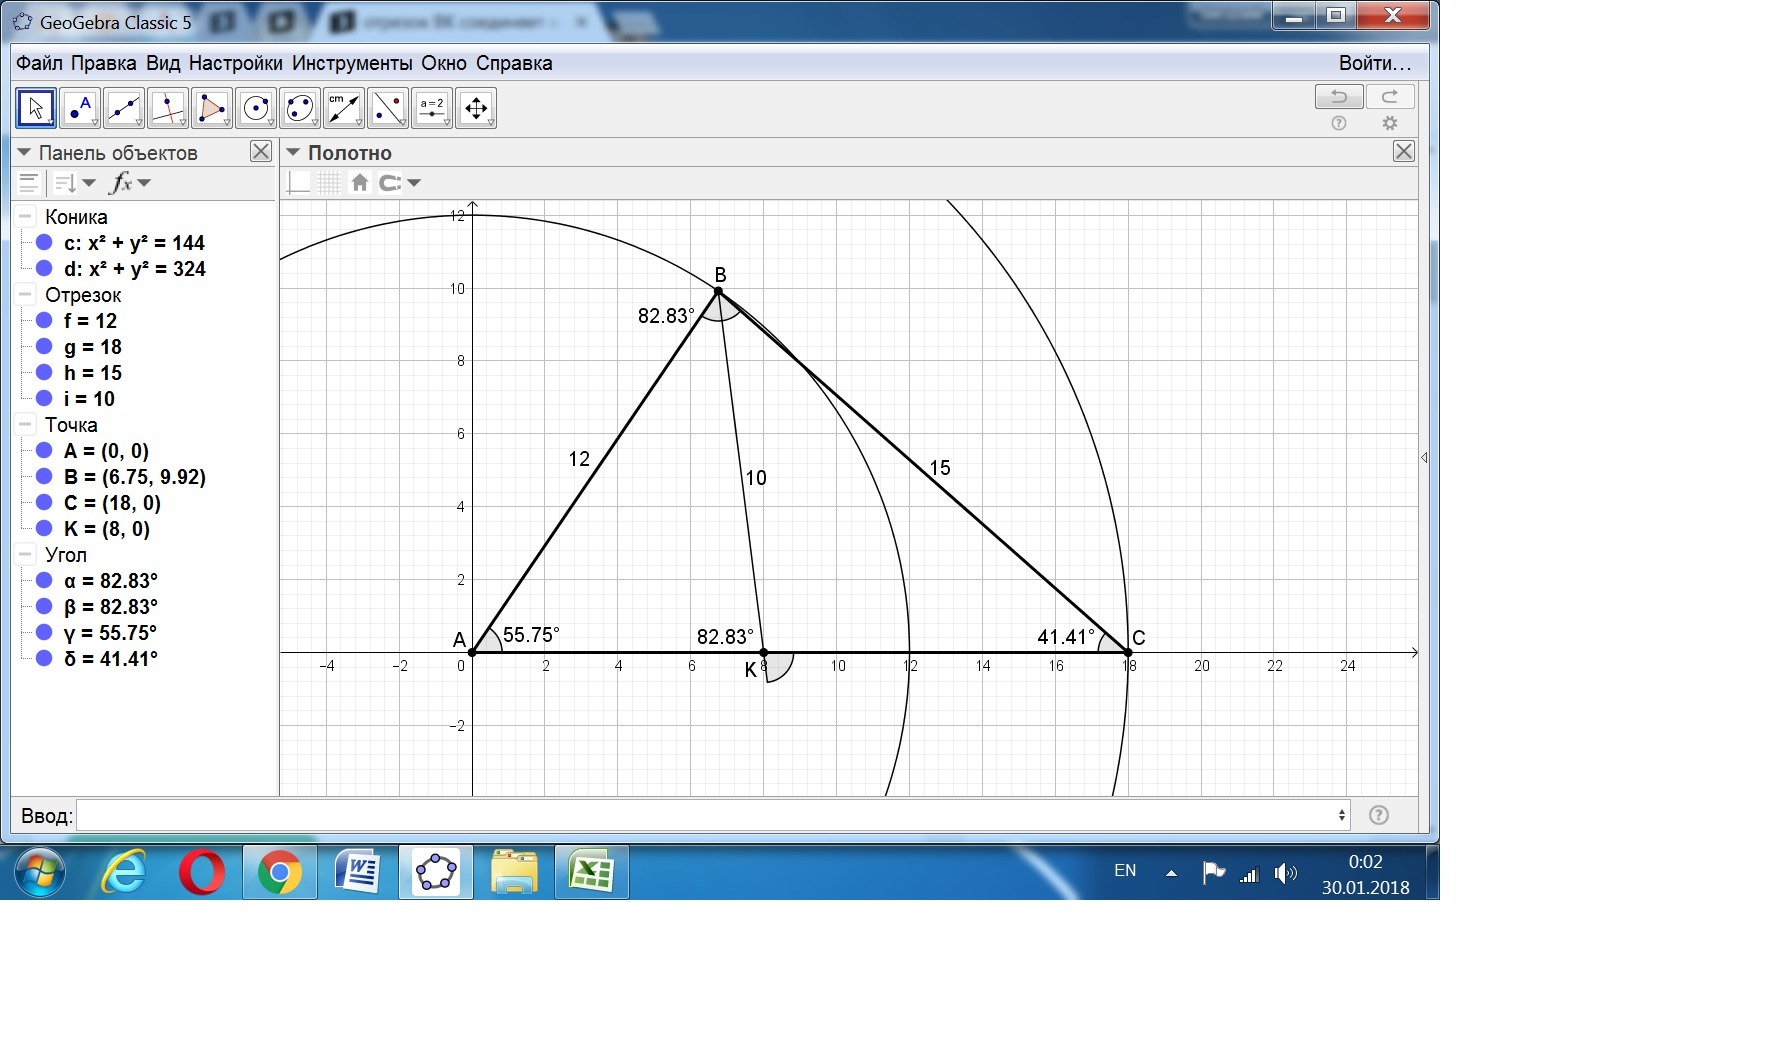Click the Войти sign-in link

(x=1375, y=63)
